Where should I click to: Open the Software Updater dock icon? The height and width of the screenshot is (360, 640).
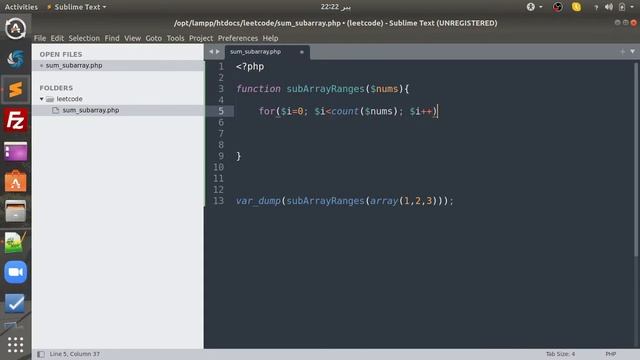(16, 28)
